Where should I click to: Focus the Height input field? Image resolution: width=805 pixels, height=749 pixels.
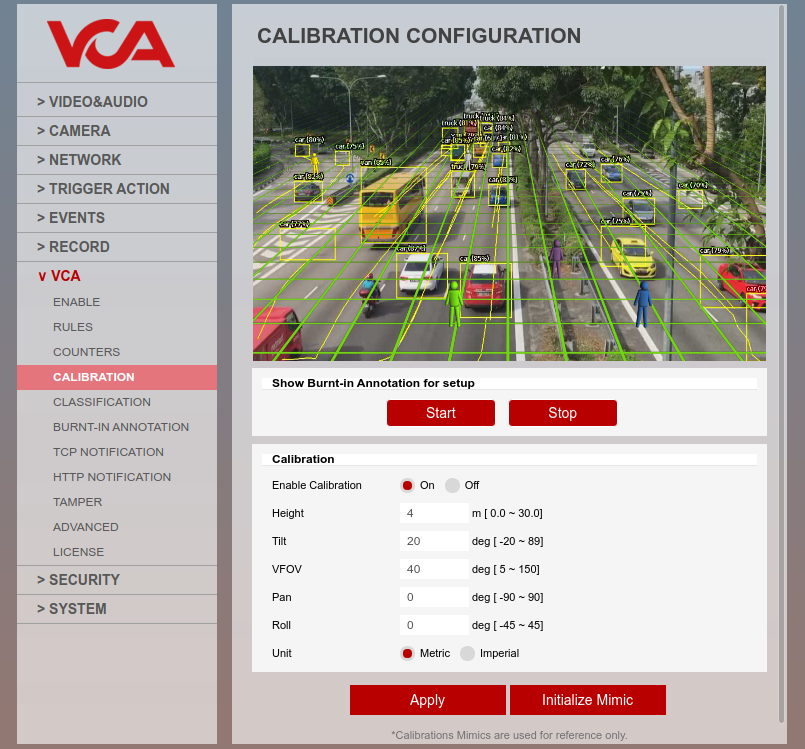click(434, 513)
